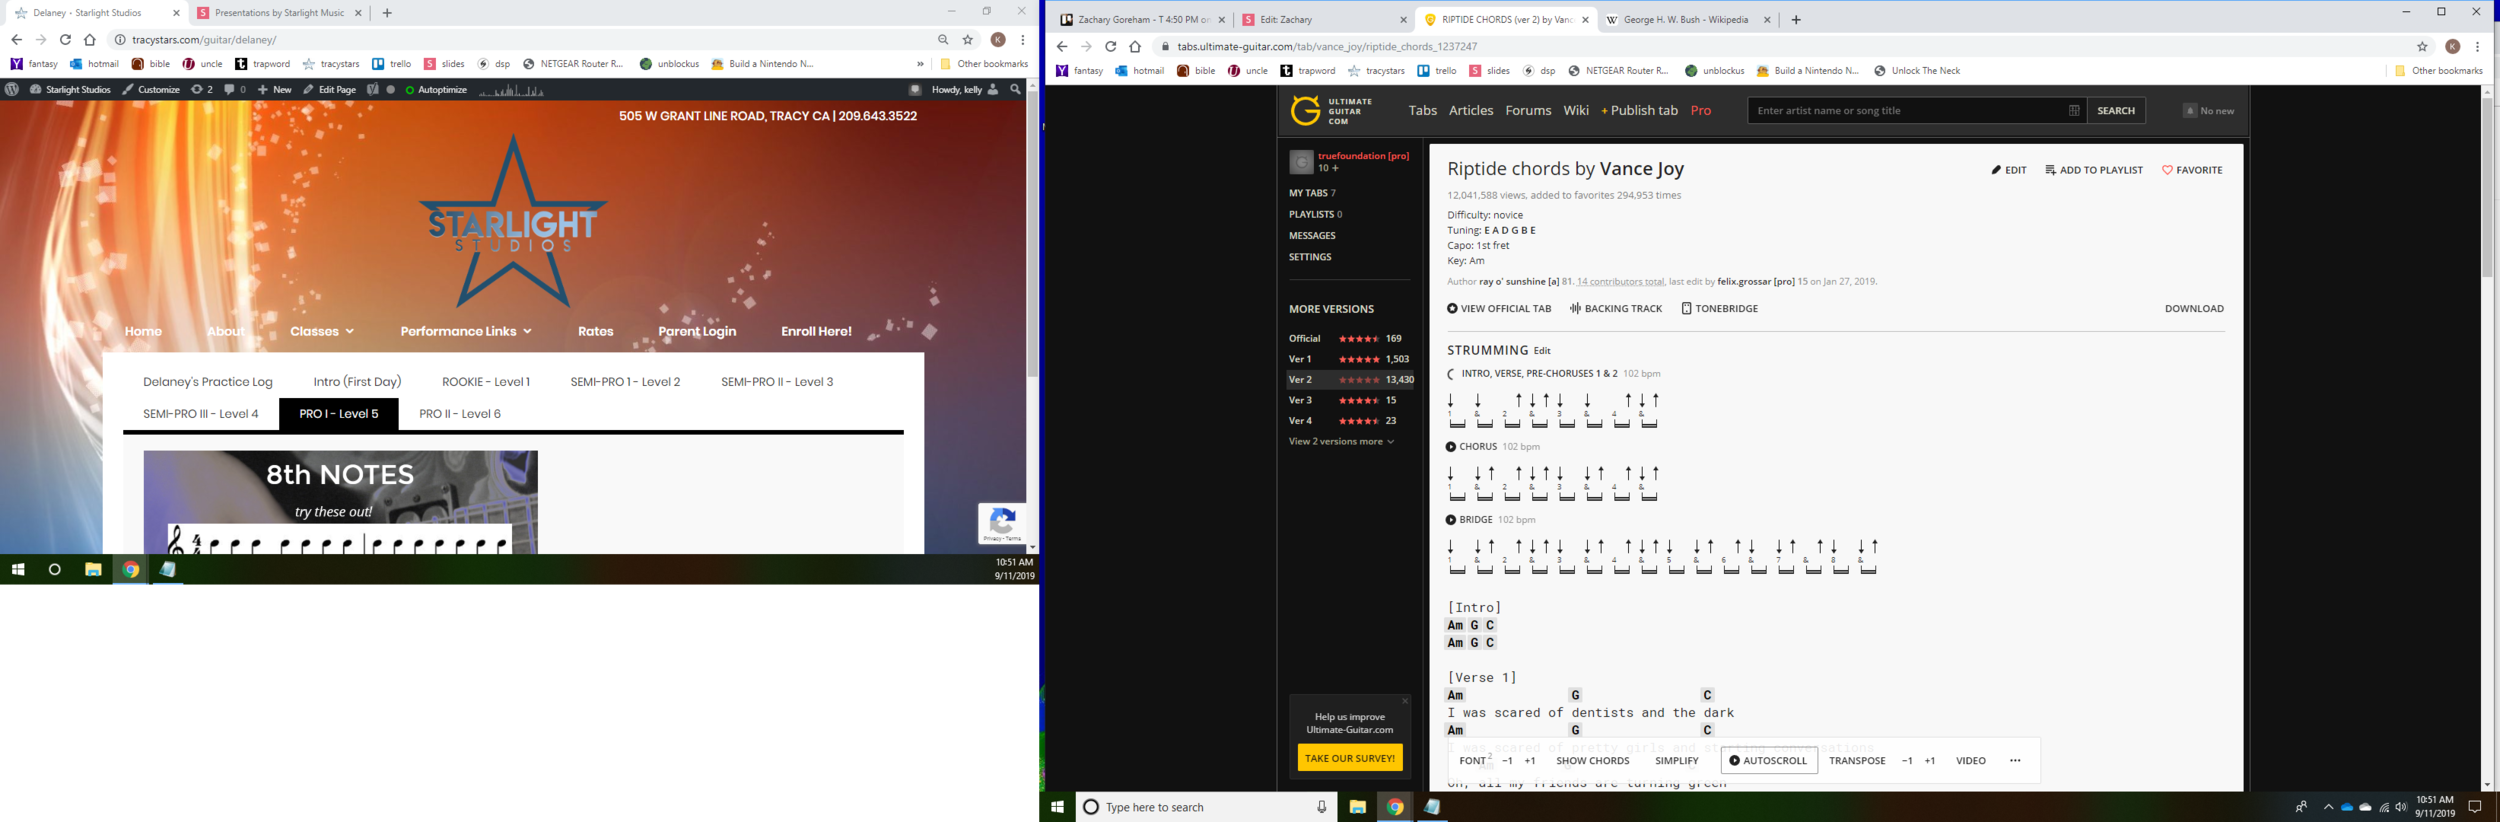Play the BRIDGE strumming pattern
Image resolution: width=2500 pixels, height=822 pixels.
1451,520
